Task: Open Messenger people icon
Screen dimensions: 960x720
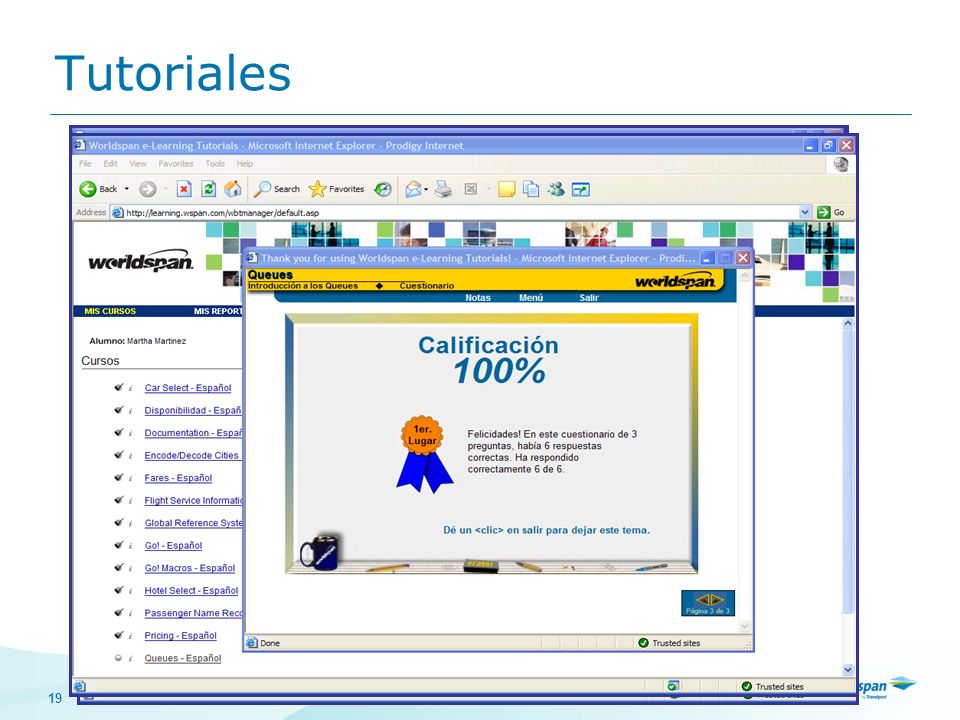Action: (x=556, y=189)
